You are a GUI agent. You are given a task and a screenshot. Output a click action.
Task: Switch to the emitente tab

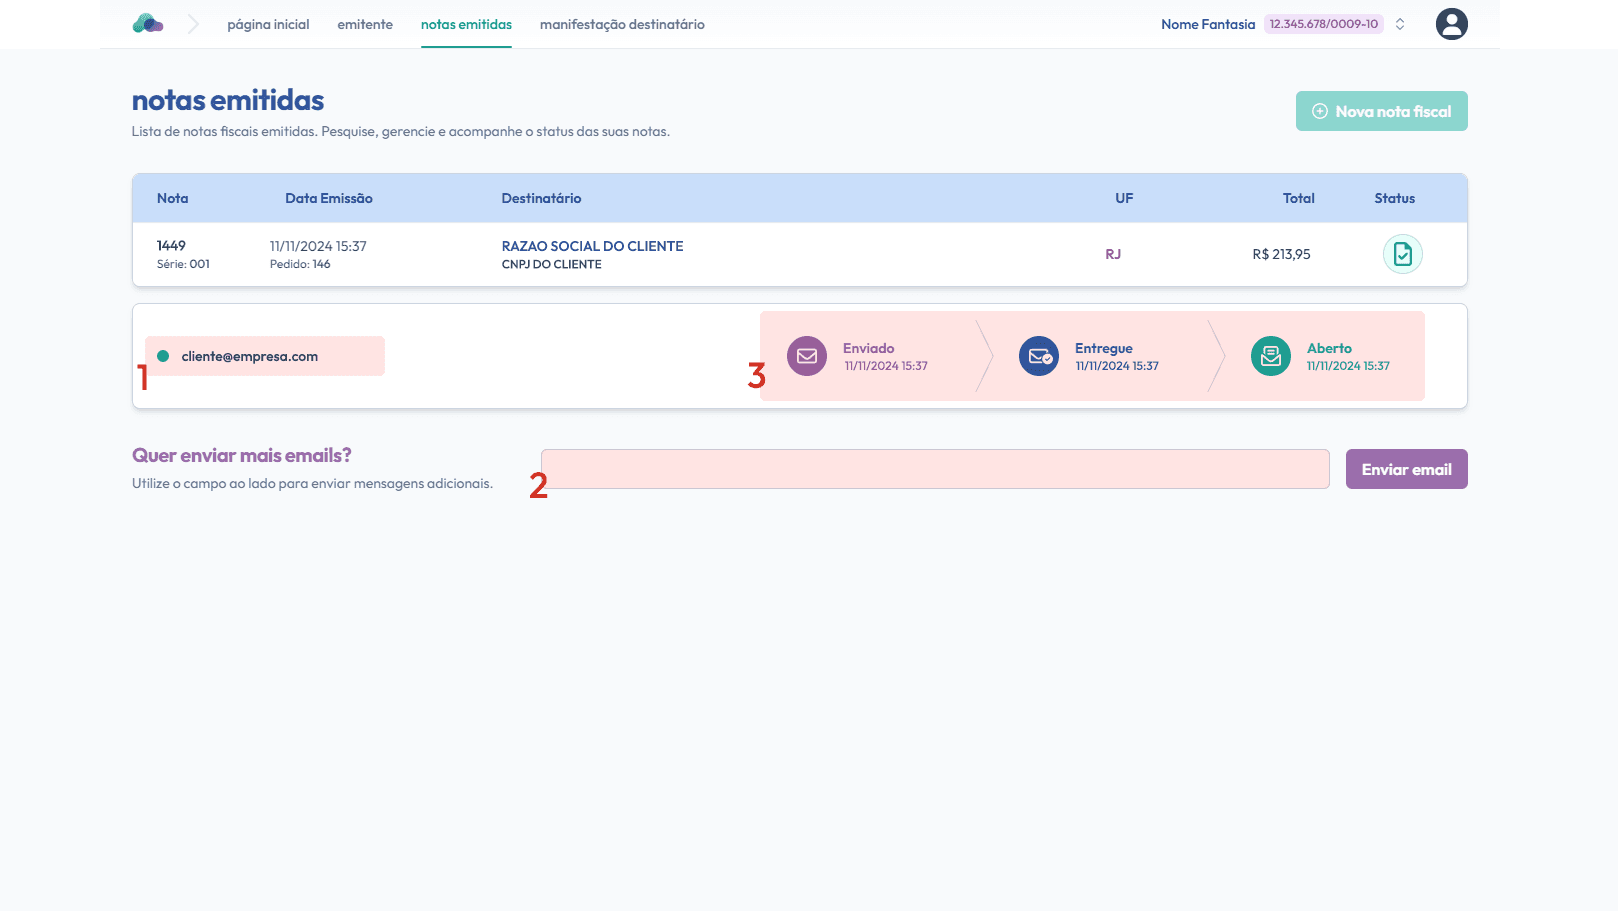click(365, 24)
